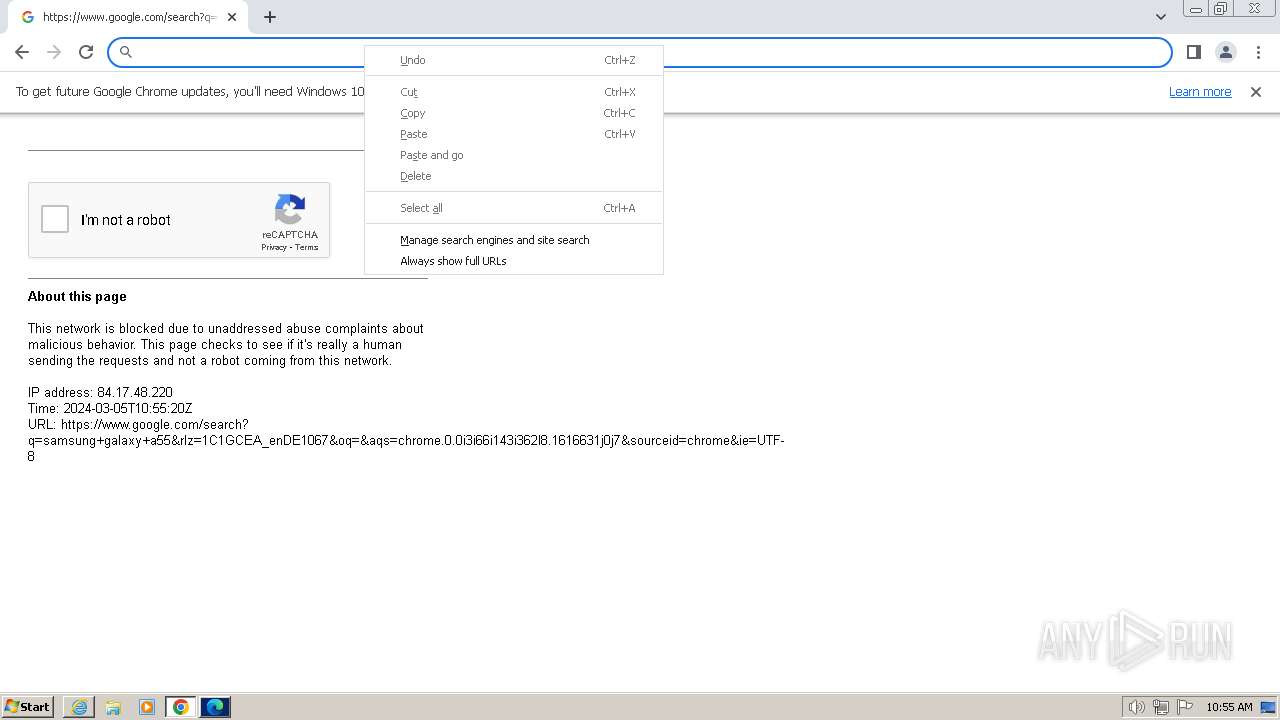Click the Chrome updates Windows 10 notice text
This screenshot has height=720, width=1280.
[190, 92]
